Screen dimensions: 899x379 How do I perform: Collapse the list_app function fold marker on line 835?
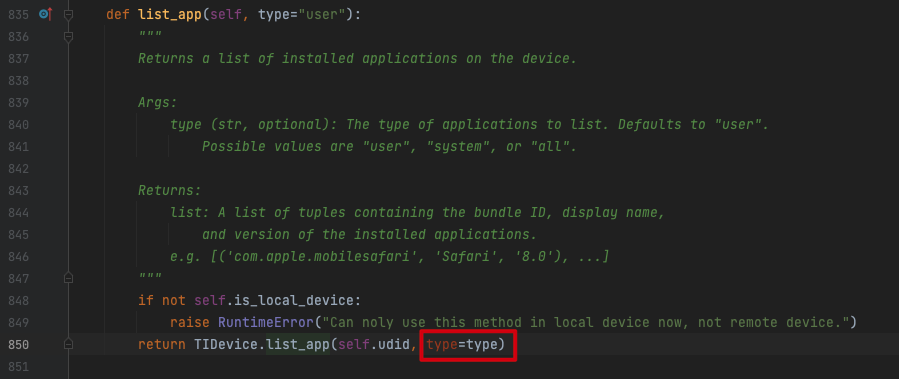coord(68,14)
